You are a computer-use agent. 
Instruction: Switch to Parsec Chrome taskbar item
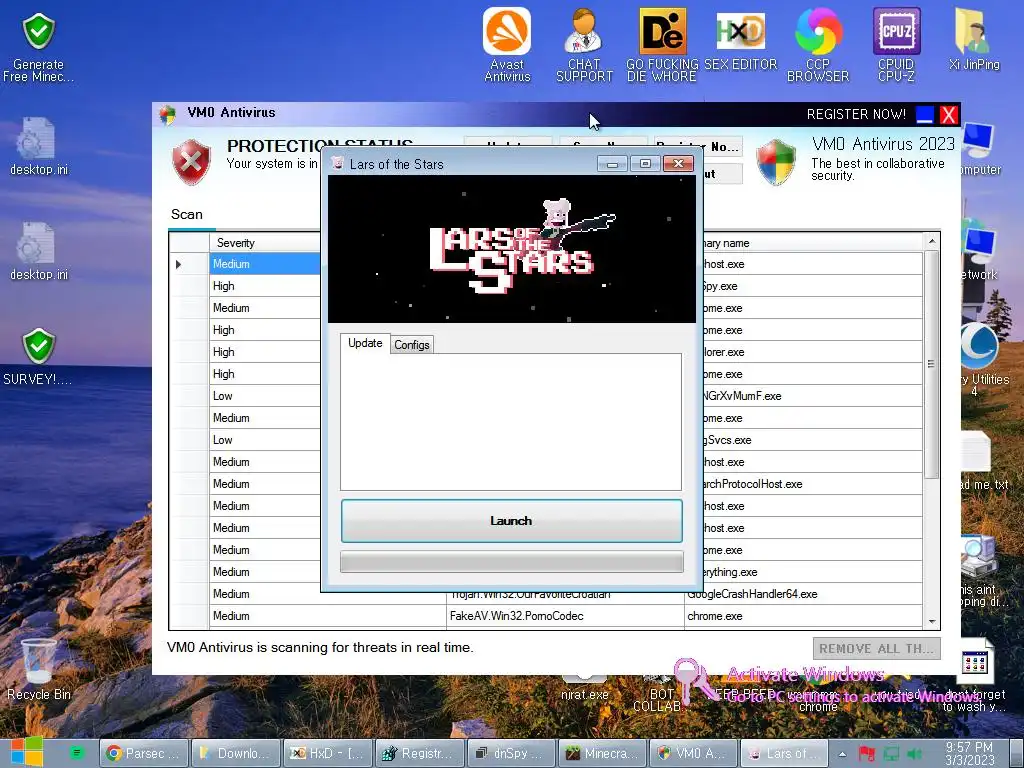143,753
